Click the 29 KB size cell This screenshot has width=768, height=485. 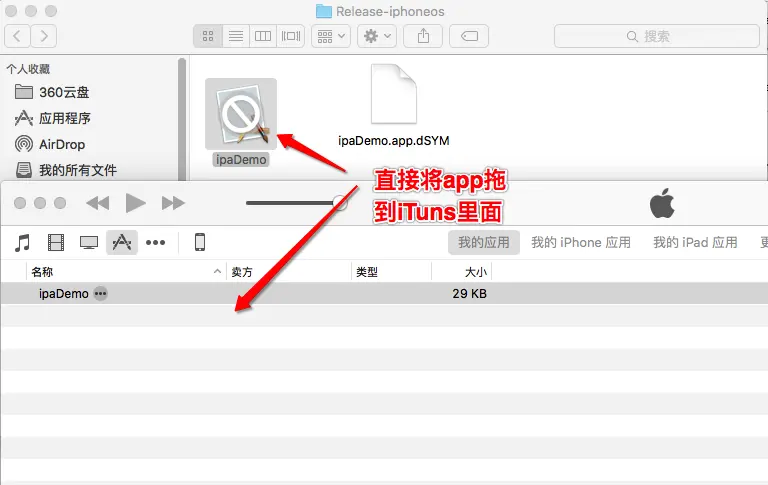tap(469, 293)
